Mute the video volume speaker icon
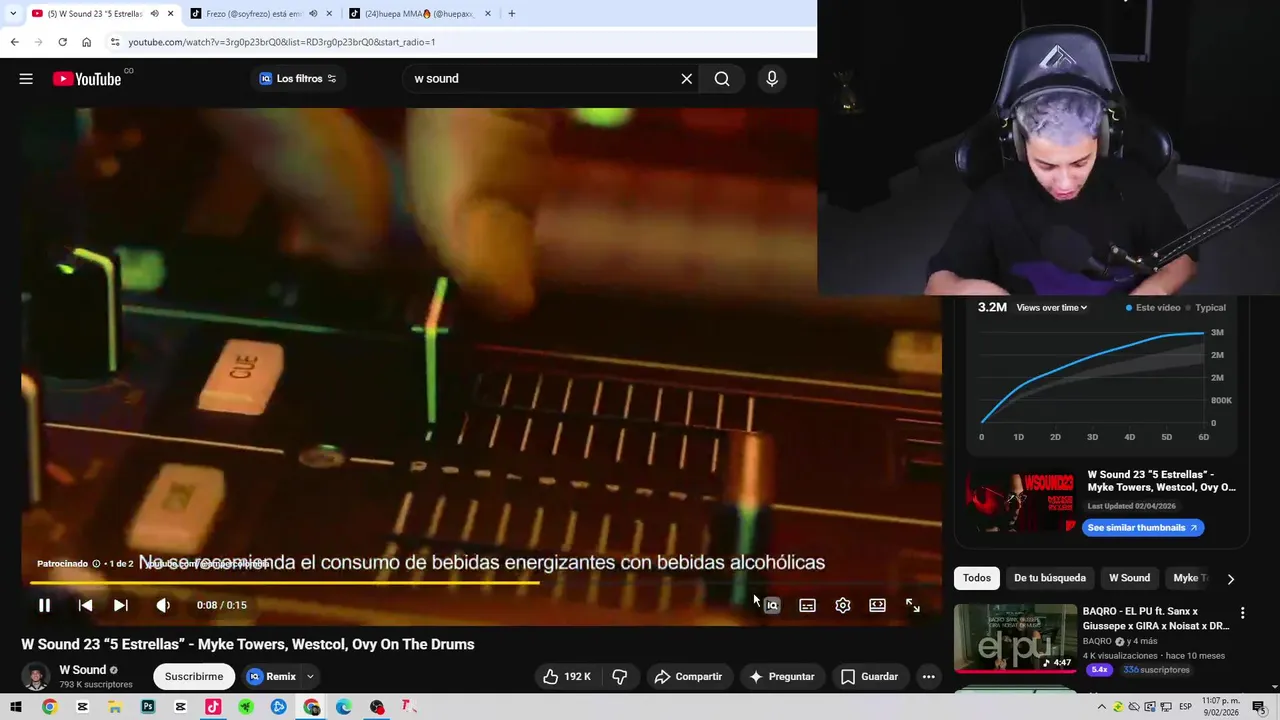This screenshot has width=1280, height=720. pos(163,605)
